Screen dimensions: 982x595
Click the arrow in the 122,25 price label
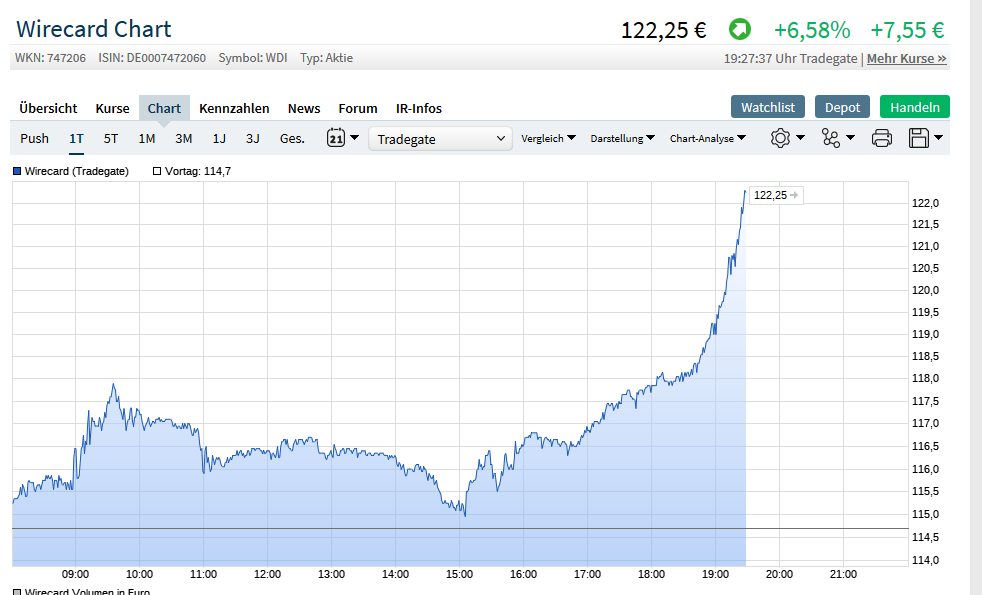[x=794, y=195]
